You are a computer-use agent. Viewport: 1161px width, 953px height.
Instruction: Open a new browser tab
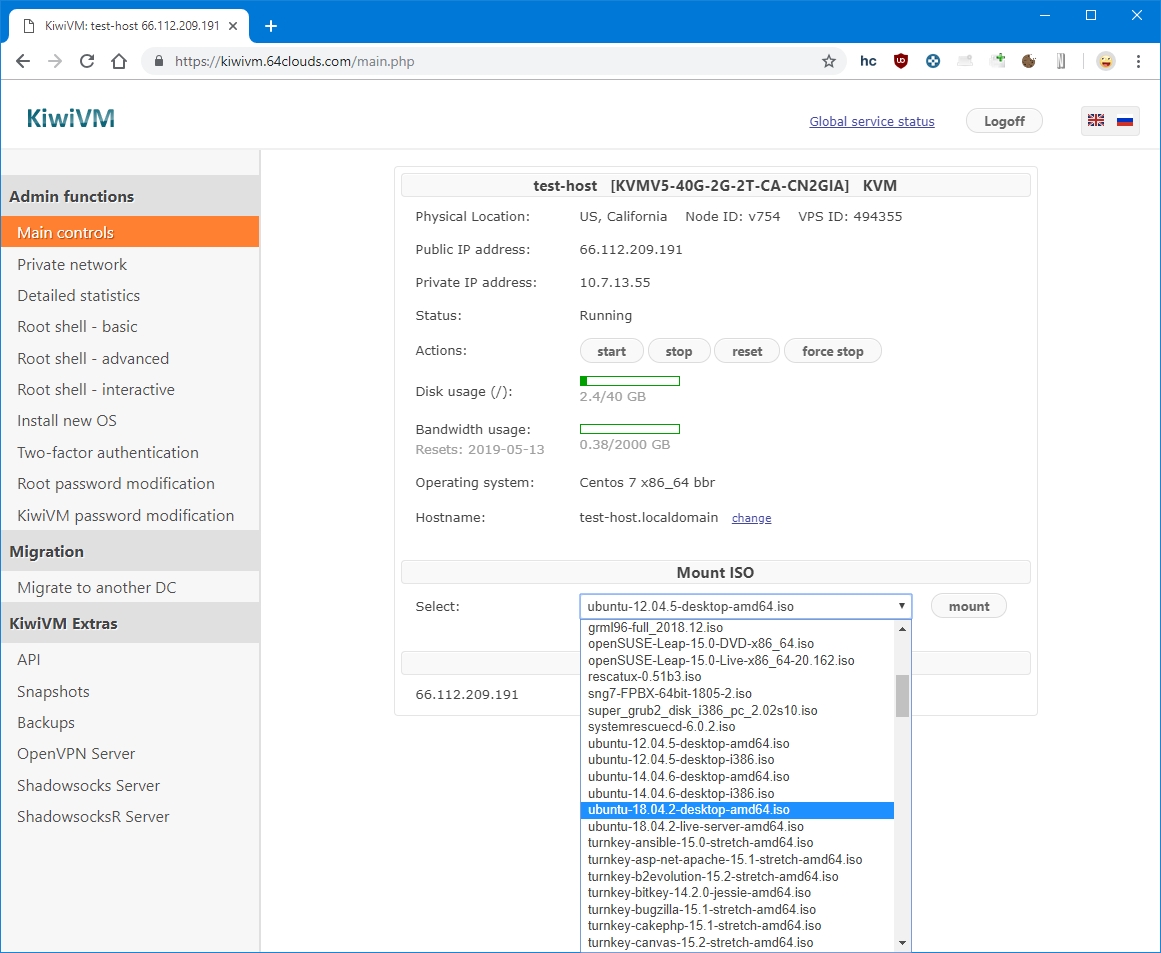[x=270, y=26]
